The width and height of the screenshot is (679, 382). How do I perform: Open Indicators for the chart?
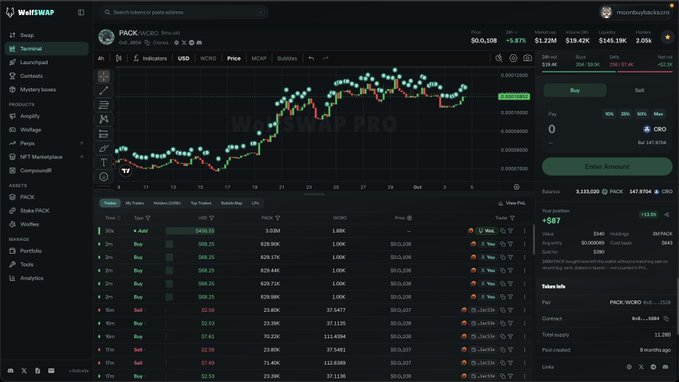coord(150,58)
